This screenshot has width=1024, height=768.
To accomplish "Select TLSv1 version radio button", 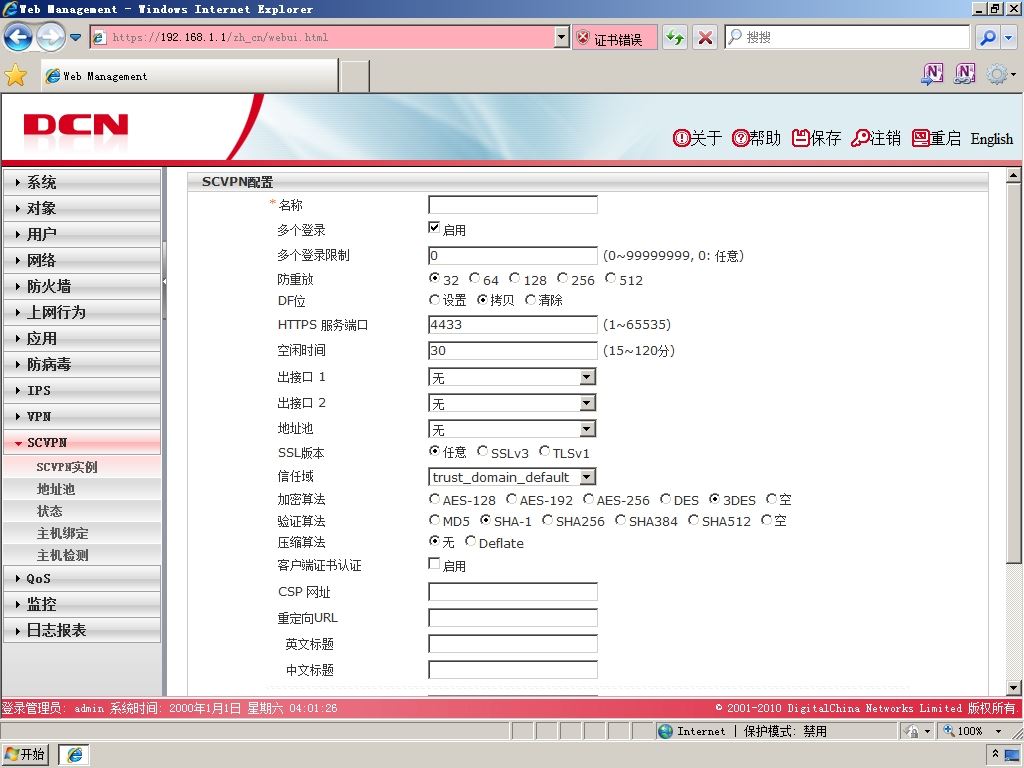I will [x=544, y=451].
